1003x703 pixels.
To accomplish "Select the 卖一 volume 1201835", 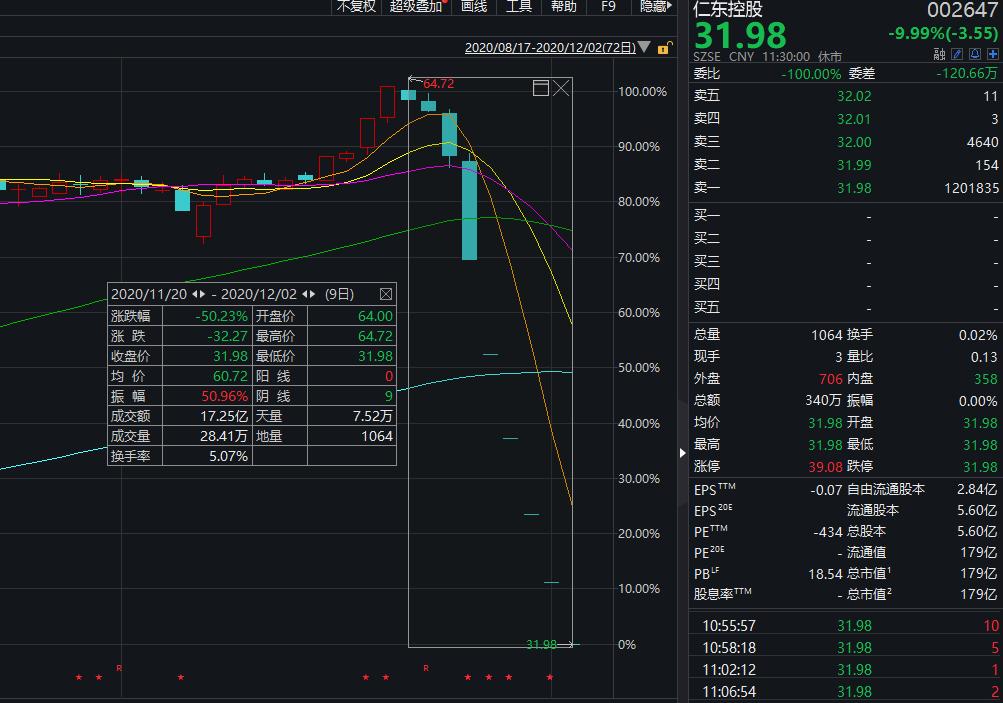I will (971, 188).
